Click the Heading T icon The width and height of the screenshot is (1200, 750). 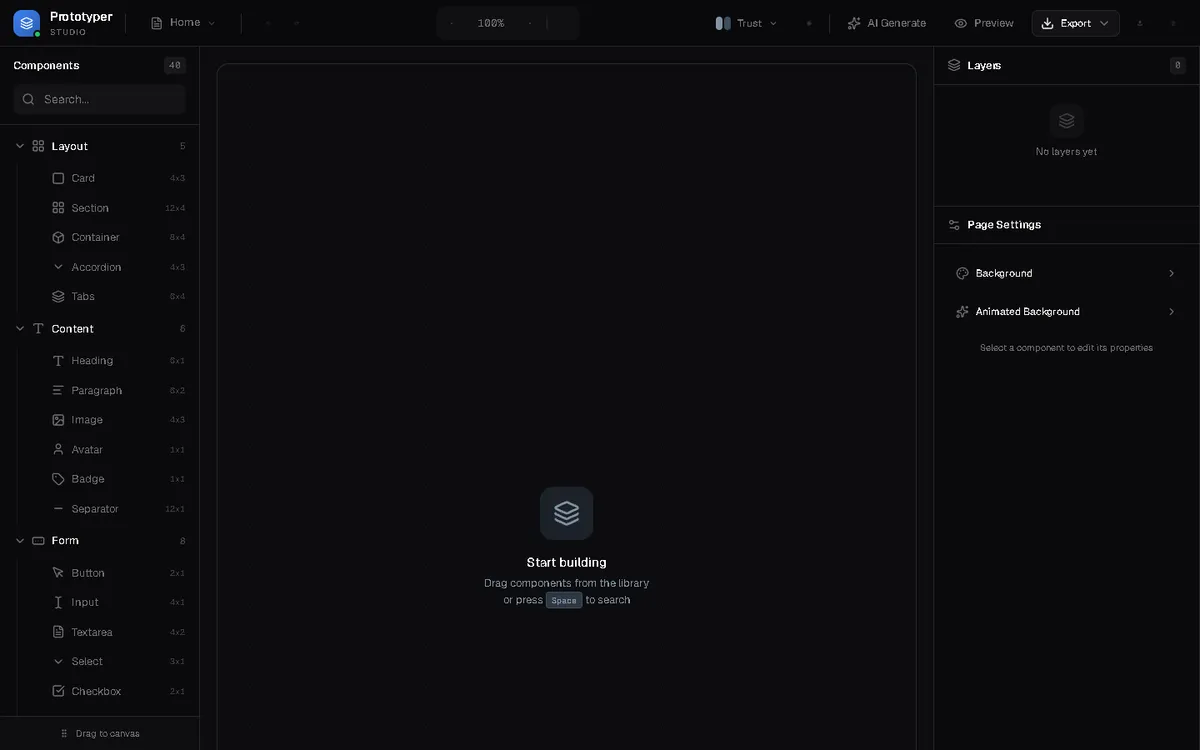point(58,361)
